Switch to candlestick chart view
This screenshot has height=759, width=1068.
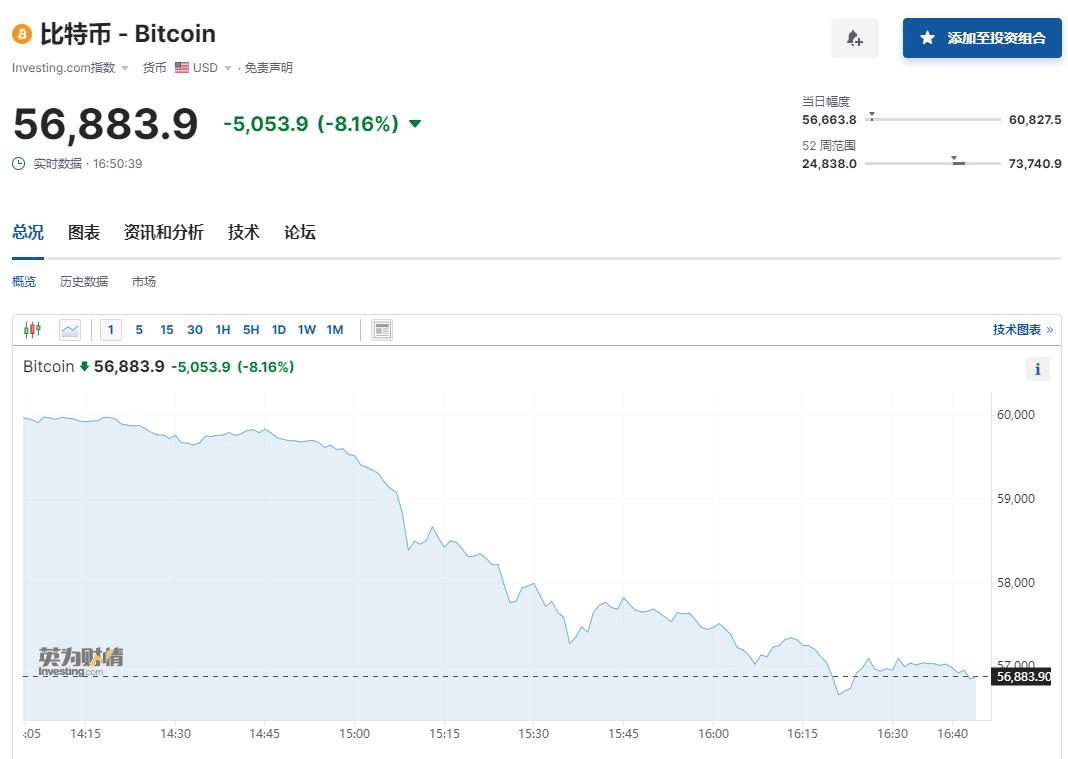33,329
